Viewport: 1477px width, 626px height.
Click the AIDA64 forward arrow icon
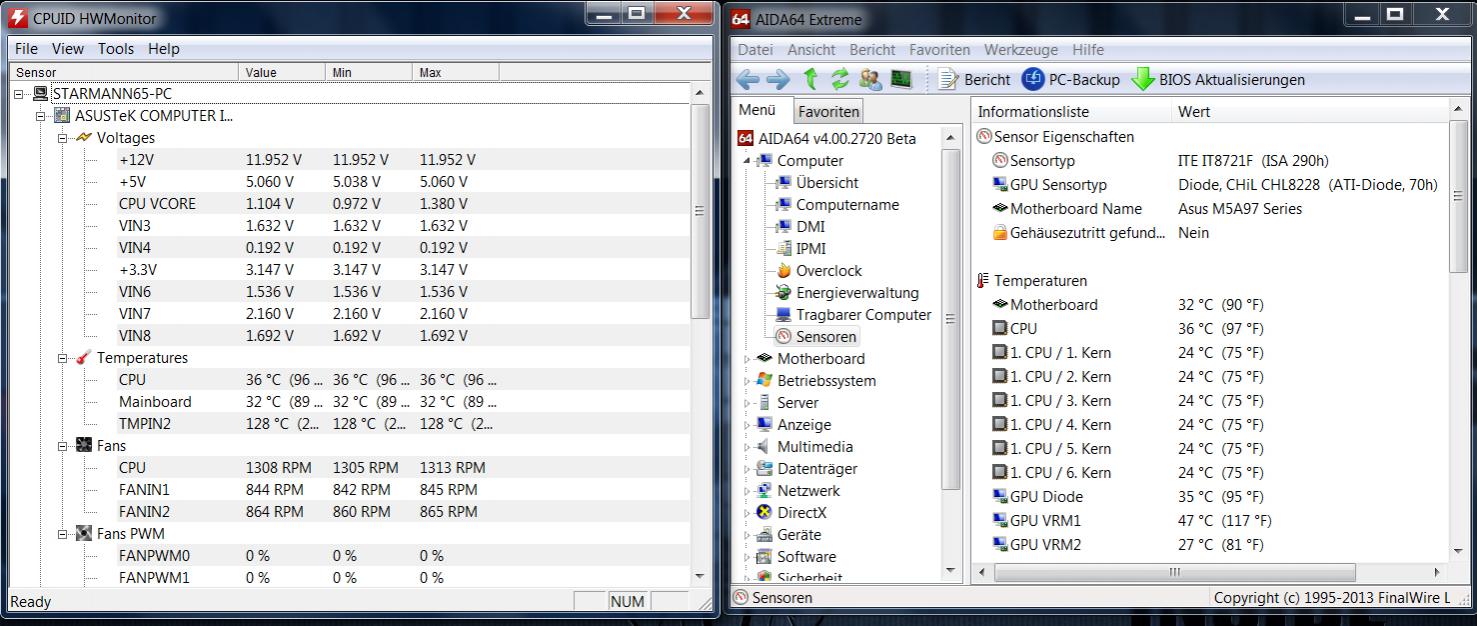pyautogui.click(x=778, y=80)
